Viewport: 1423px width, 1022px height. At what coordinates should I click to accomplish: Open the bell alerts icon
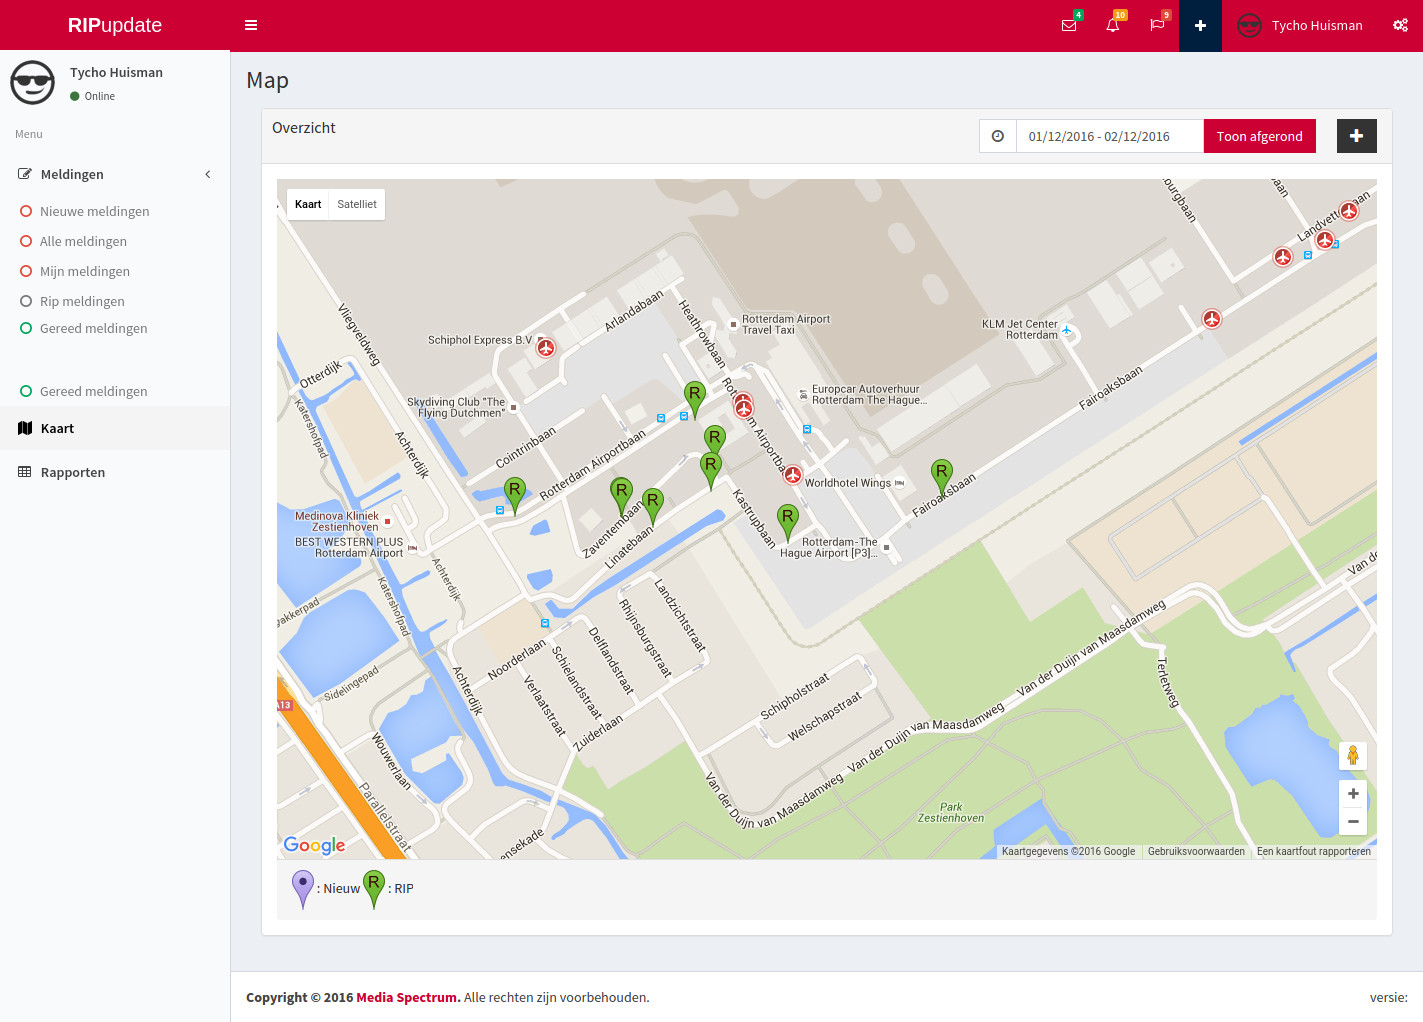pyautogui.click(x=1113, y=25)
